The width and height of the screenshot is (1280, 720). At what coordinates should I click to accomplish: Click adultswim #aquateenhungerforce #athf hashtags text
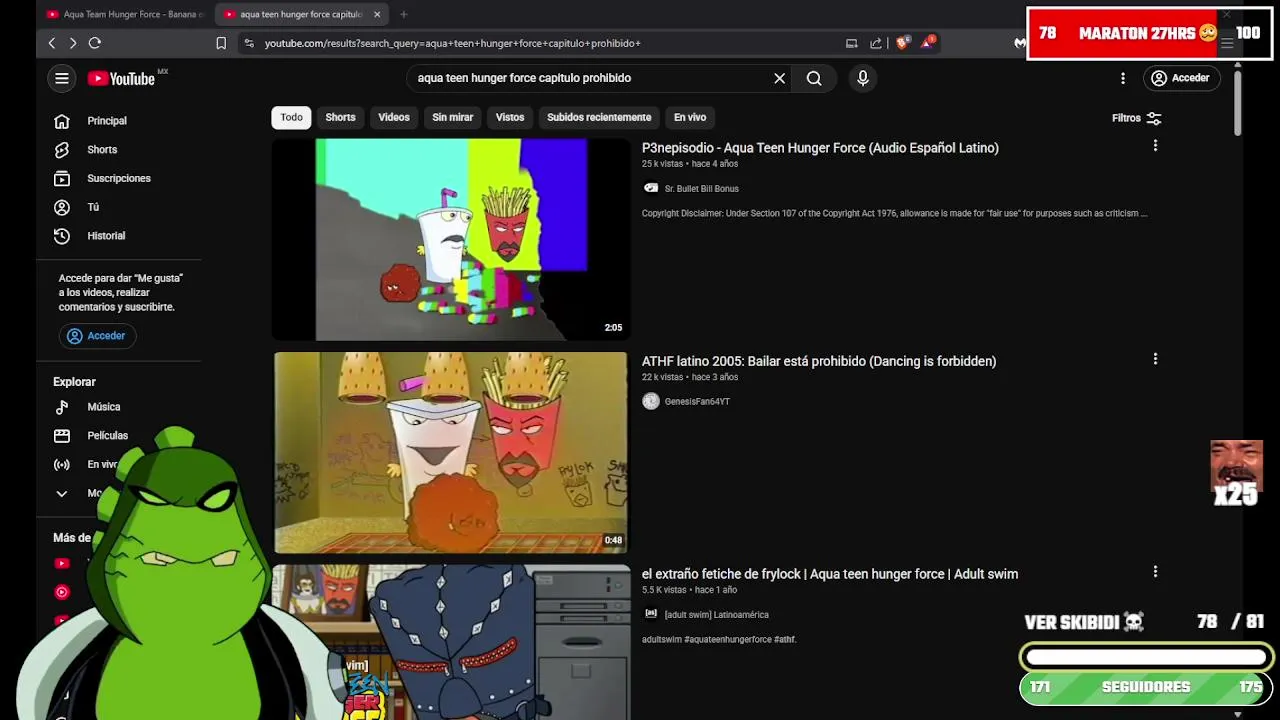pos(719,639)
